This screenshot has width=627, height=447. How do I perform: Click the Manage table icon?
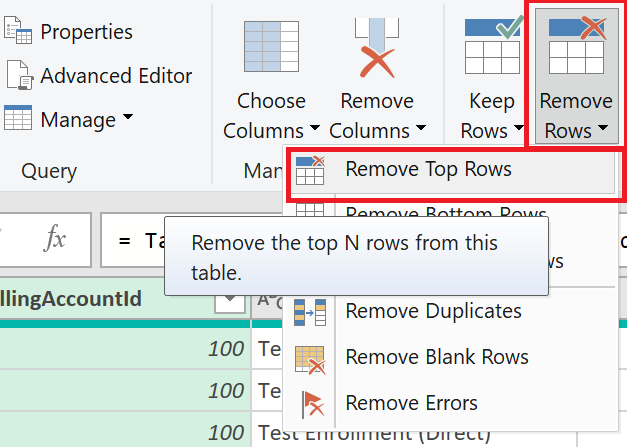pyautogui.click(x=18, y=118)
